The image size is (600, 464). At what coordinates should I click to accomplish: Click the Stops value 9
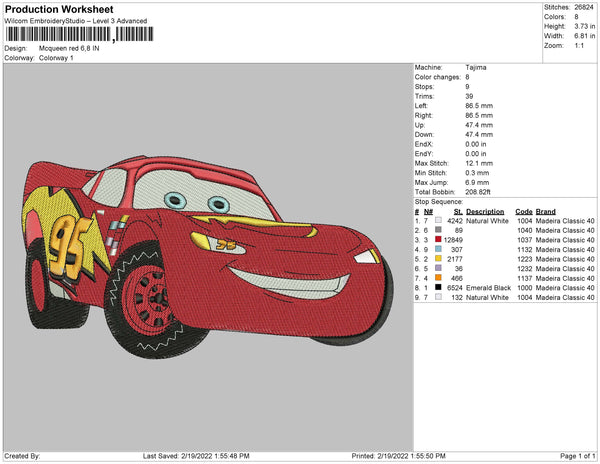tap(467, 87)
